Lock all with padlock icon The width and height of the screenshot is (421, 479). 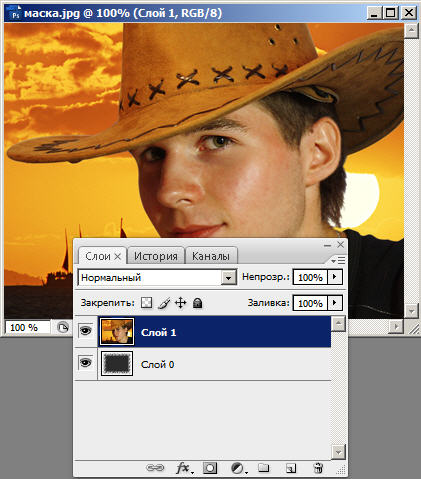coord(198,303)
